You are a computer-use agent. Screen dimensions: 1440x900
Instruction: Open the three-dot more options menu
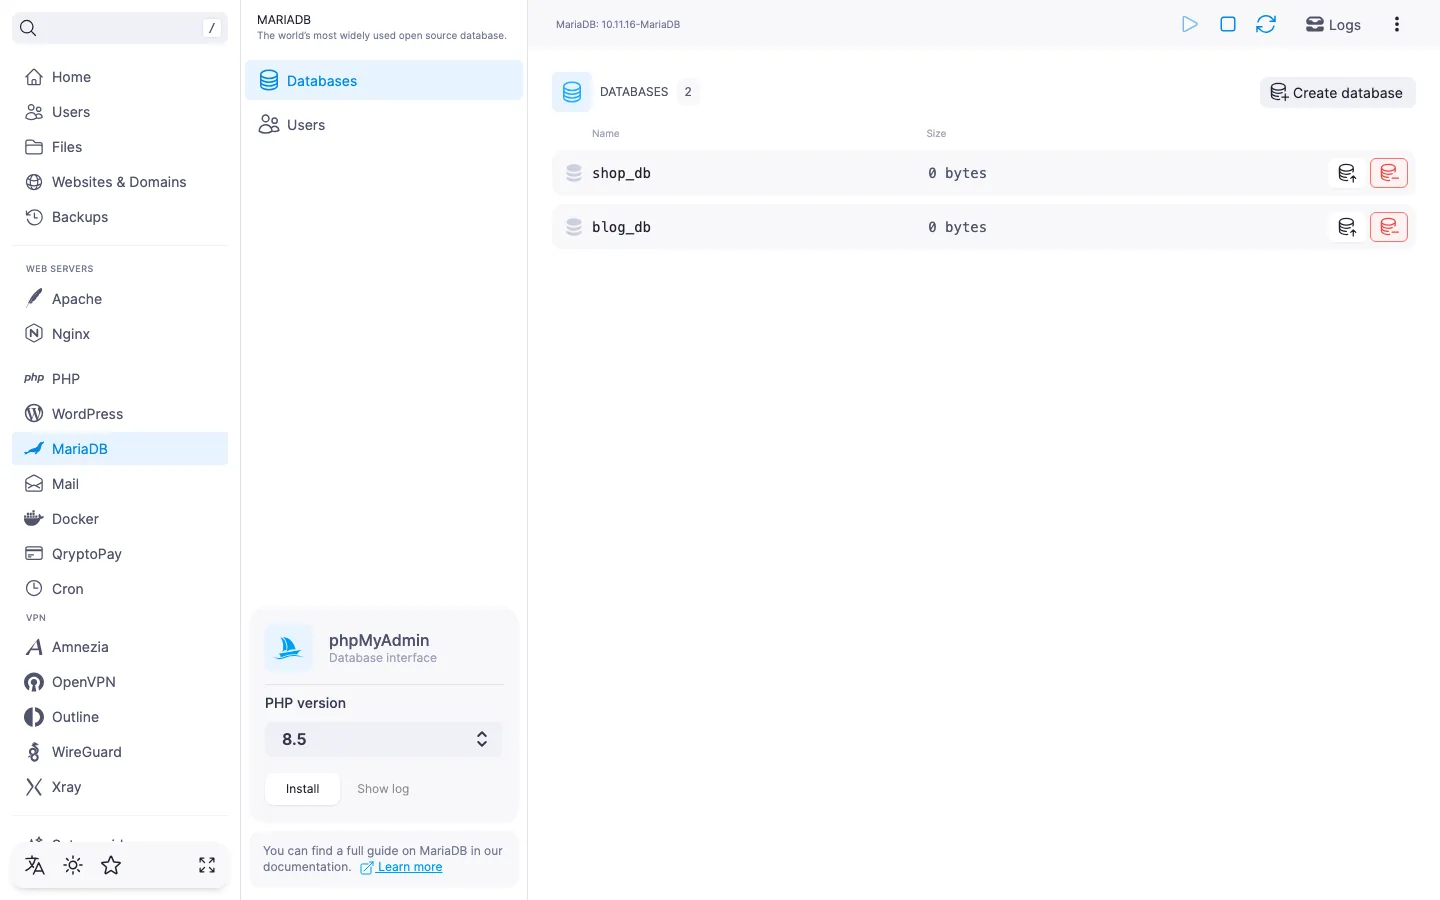(x=1397, y=24)
